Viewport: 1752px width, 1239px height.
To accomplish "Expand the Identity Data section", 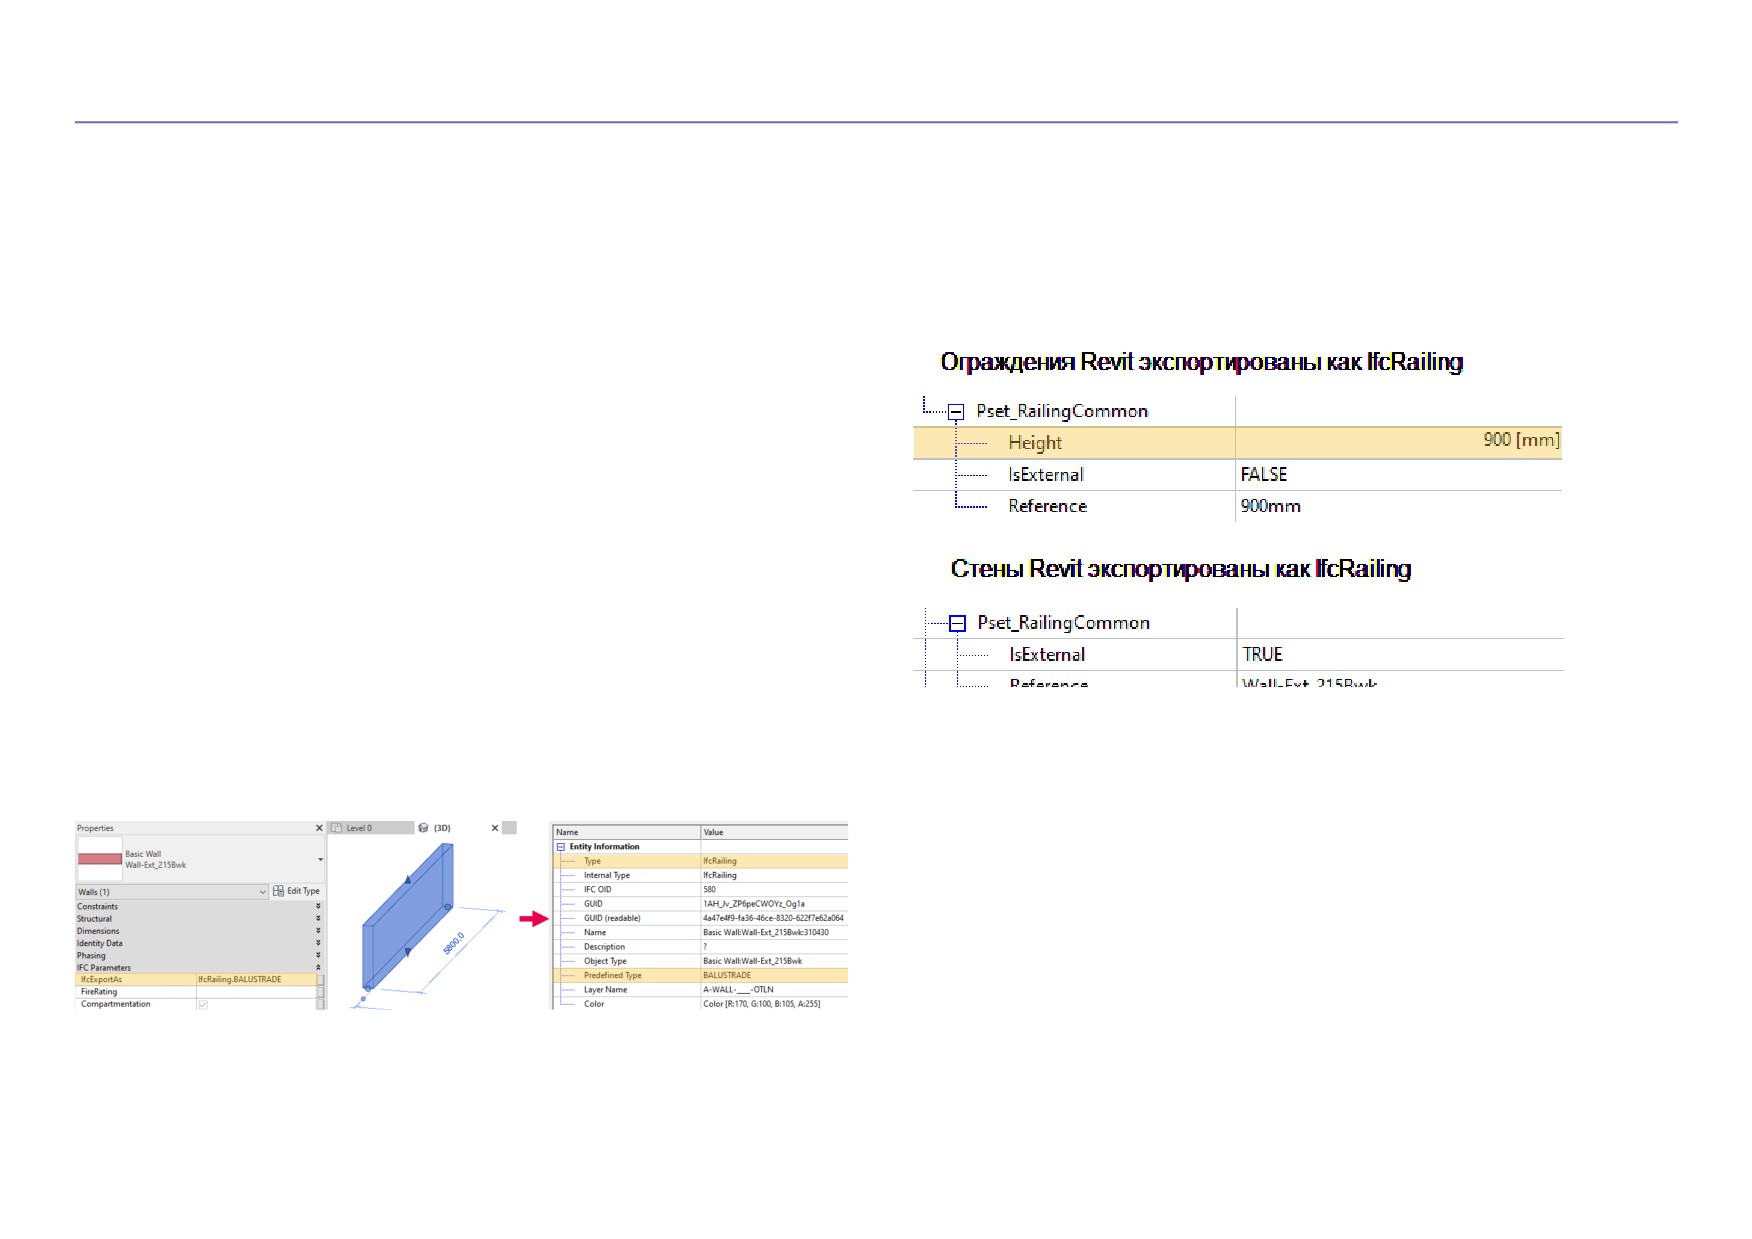I will 319,943.
